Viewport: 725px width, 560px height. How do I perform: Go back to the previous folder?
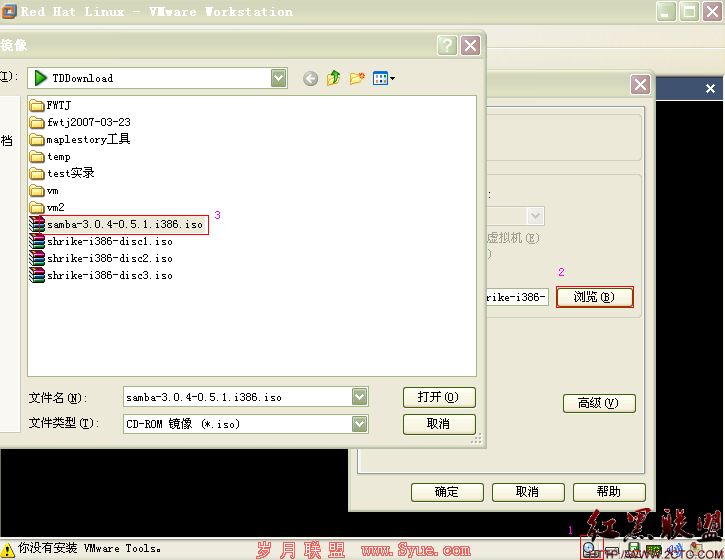coord(310,79)
